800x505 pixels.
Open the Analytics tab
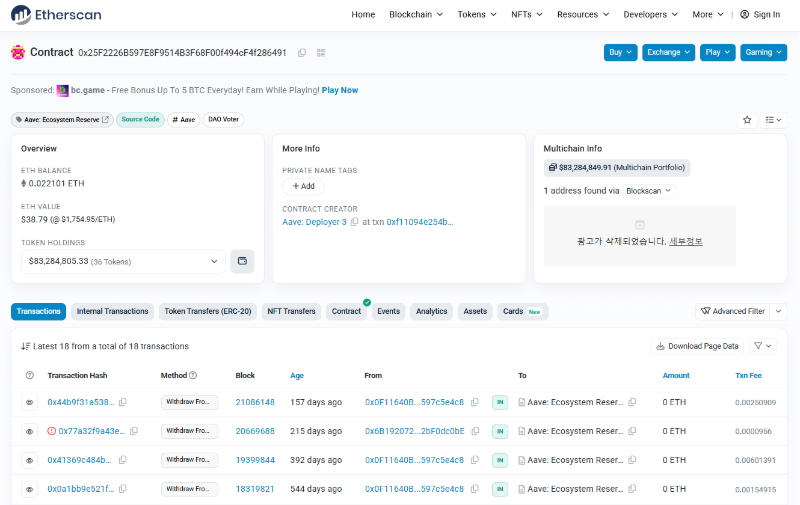[x=431, y=311]
